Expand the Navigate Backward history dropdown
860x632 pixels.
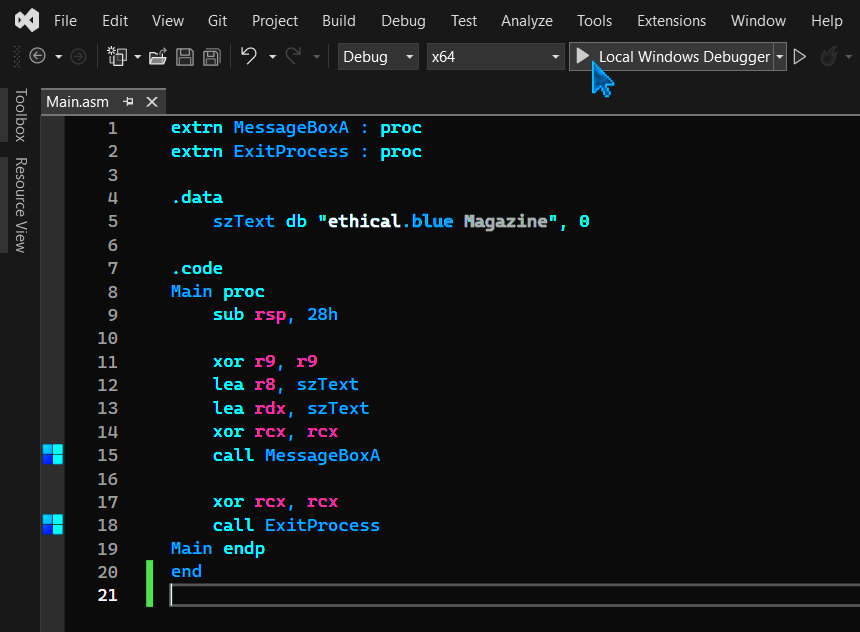(59, 57)
